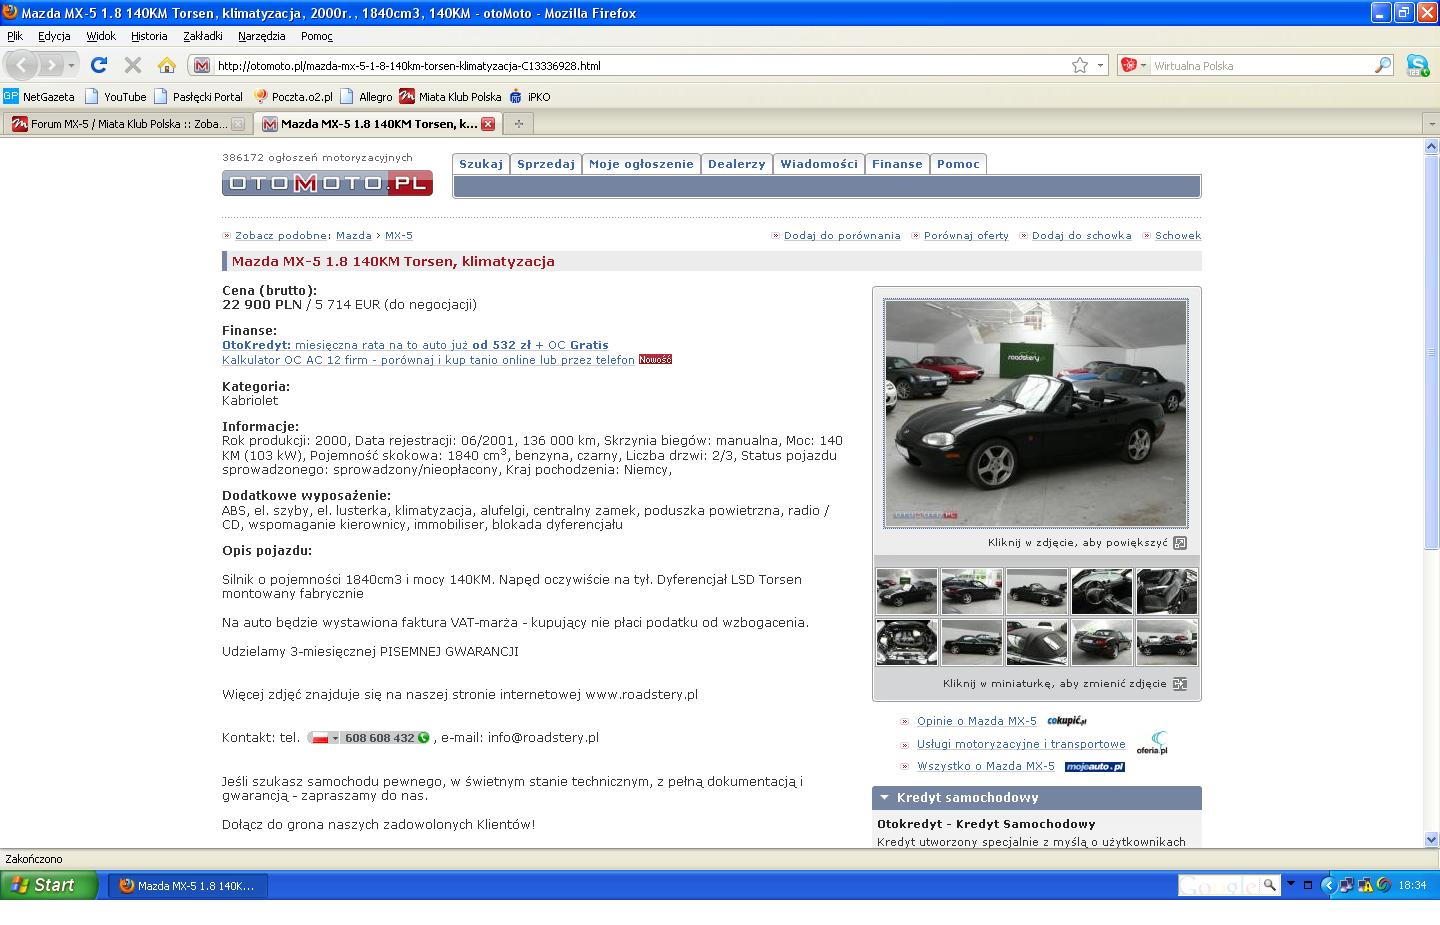Screen dimensions: 1440x925
Task: Click 'Usługi motoryzacyjne i transportowe' link
Action: pos(1021,744)
